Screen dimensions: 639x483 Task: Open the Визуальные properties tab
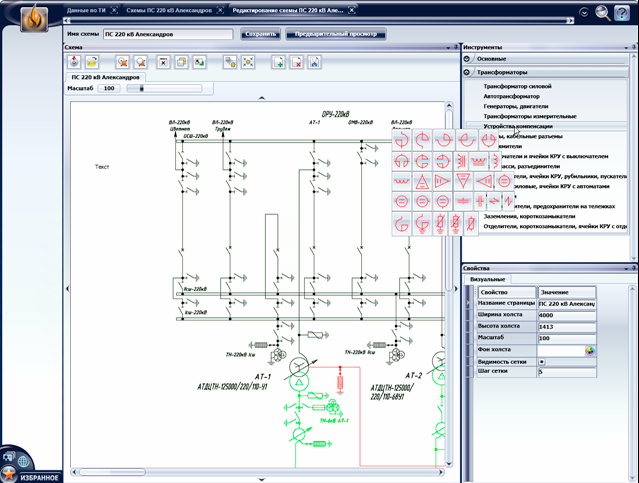click(487, 278)
